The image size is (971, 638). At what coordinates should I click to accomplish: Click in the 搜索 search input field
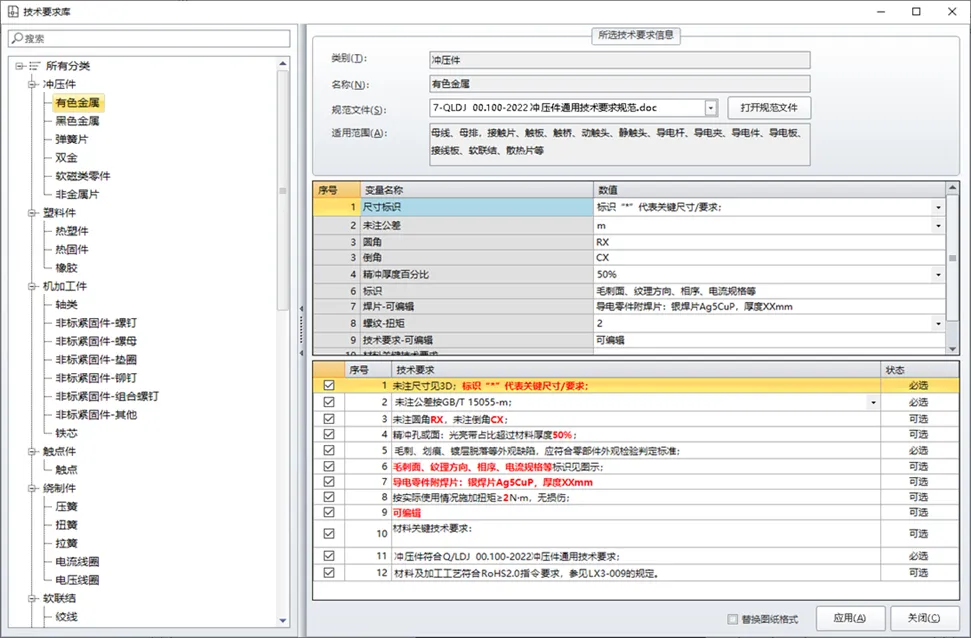pyautogui.click(x=150, y=38)
